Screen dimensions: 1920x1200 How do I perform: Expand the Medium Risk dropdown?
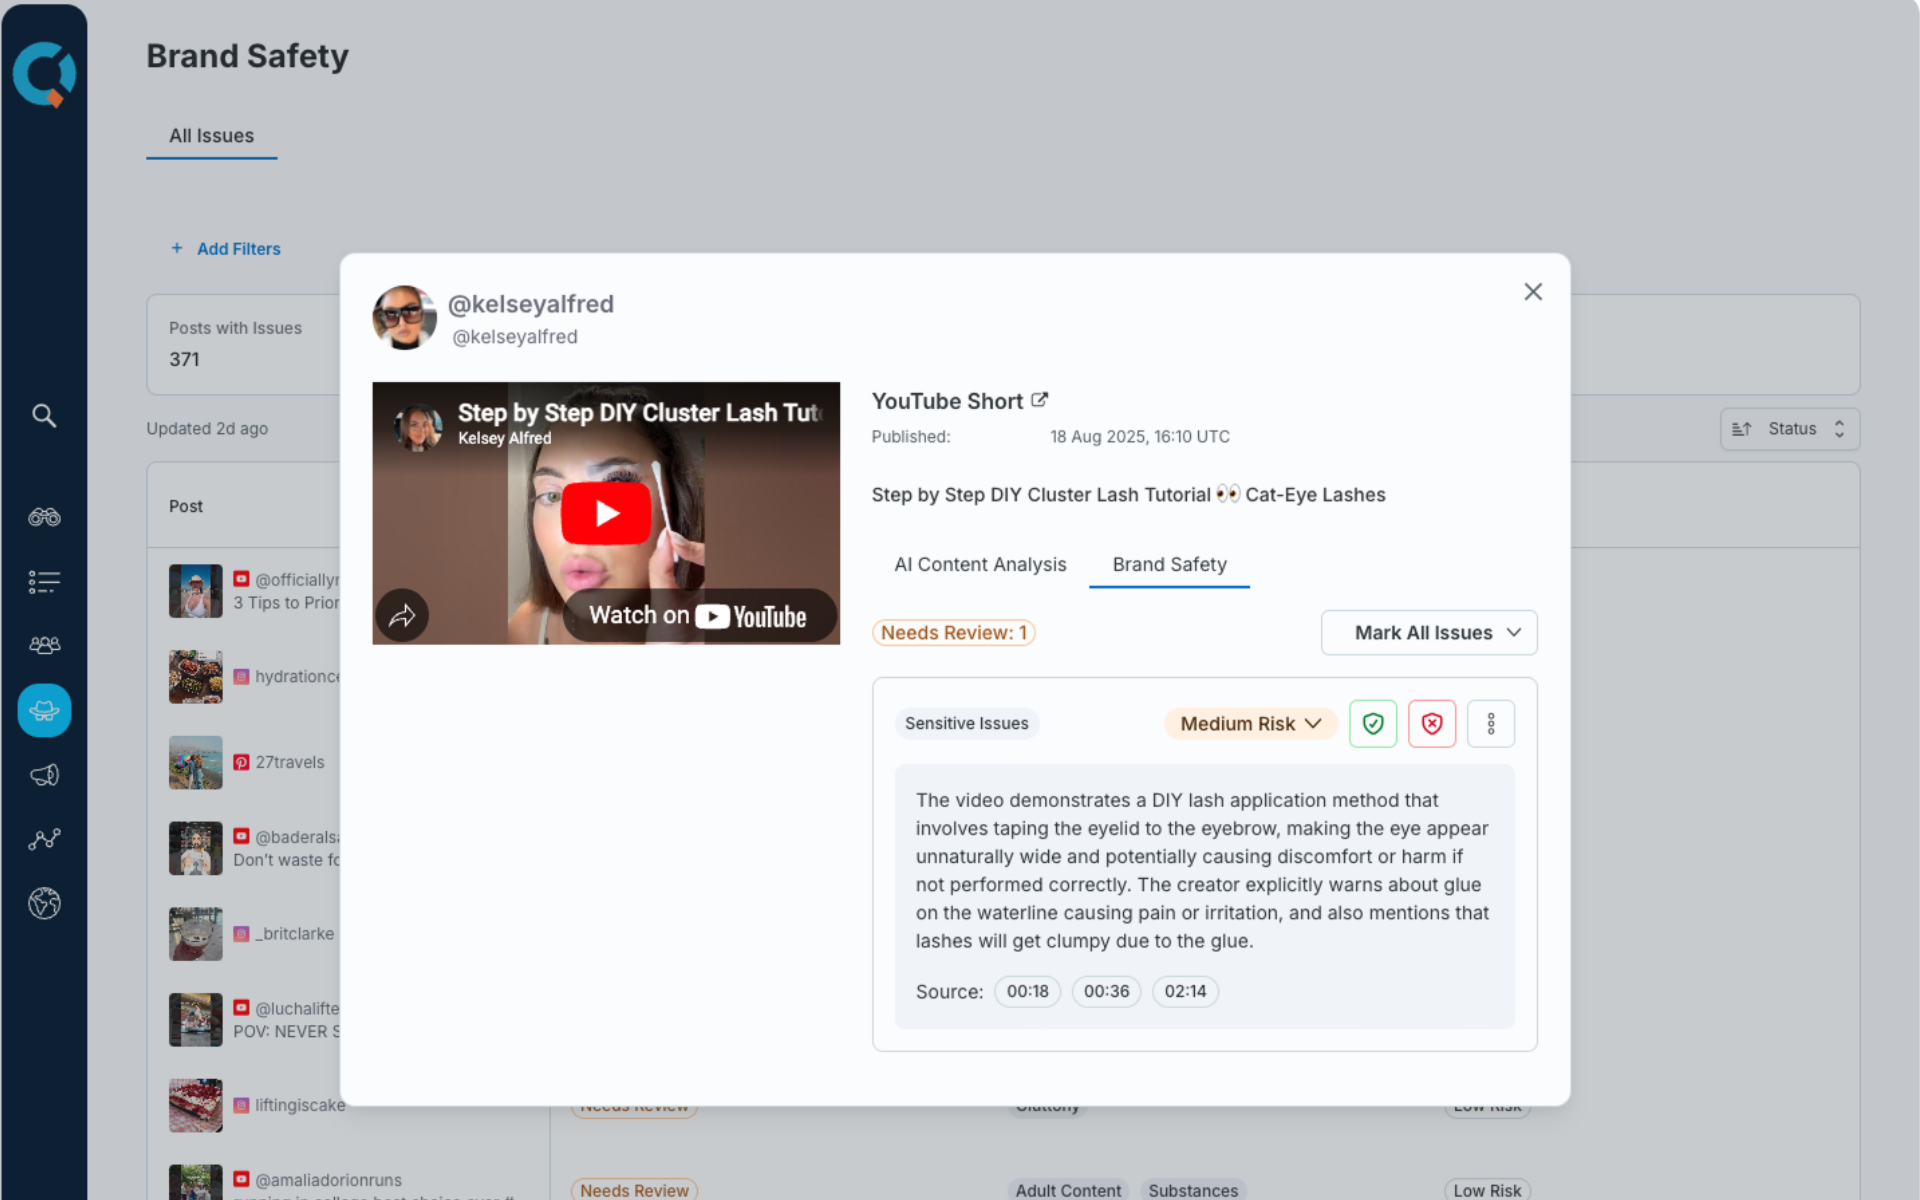1250,724
